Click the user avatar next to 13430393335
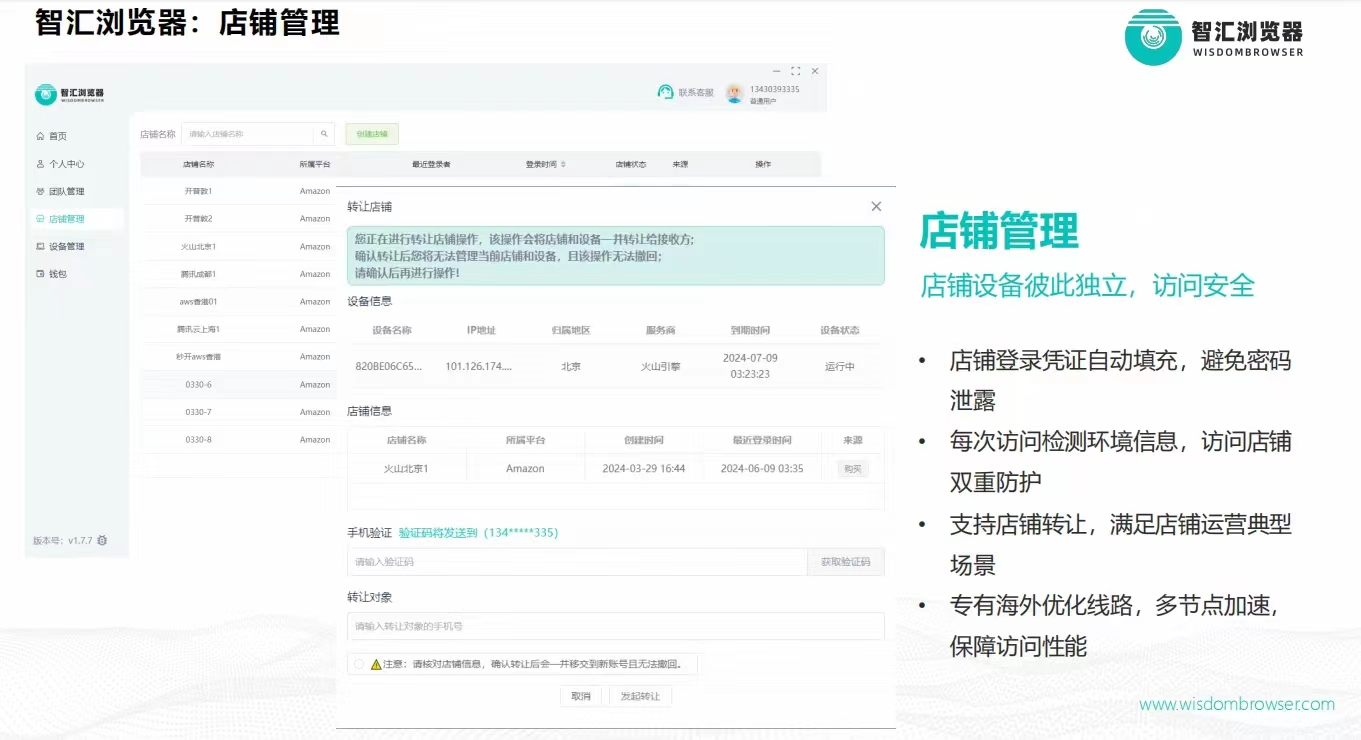This screenshot has width=1361, height=740. coord(735,93)
